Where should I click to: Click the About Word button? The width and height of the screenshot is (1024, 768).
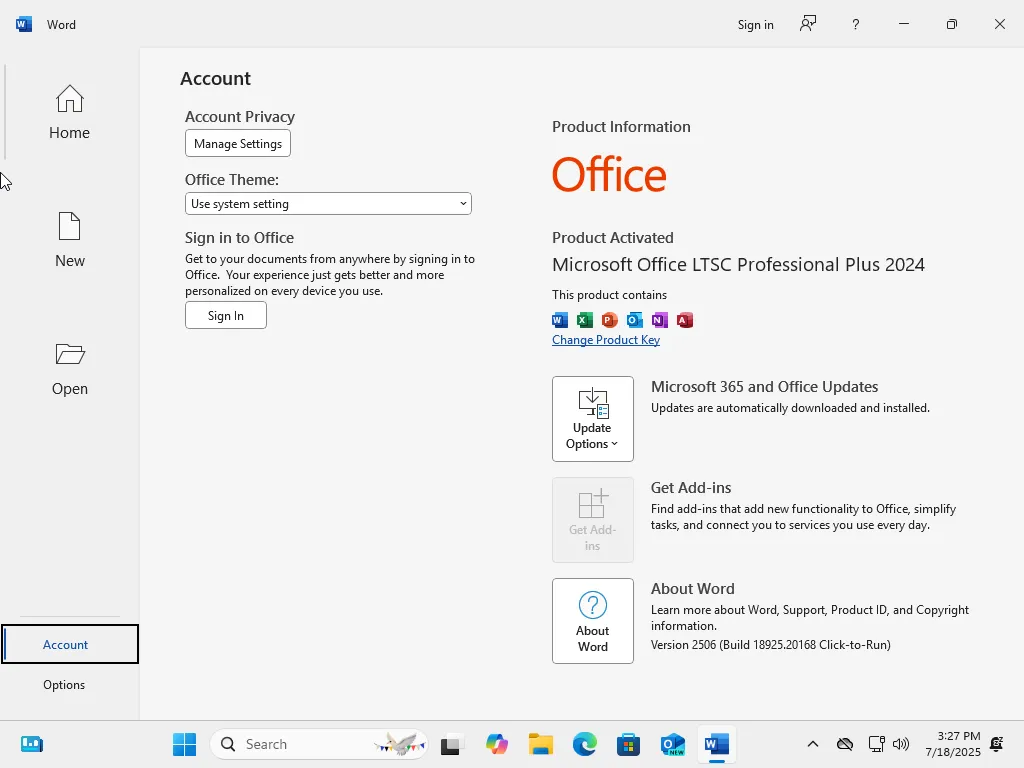(592, 621)
